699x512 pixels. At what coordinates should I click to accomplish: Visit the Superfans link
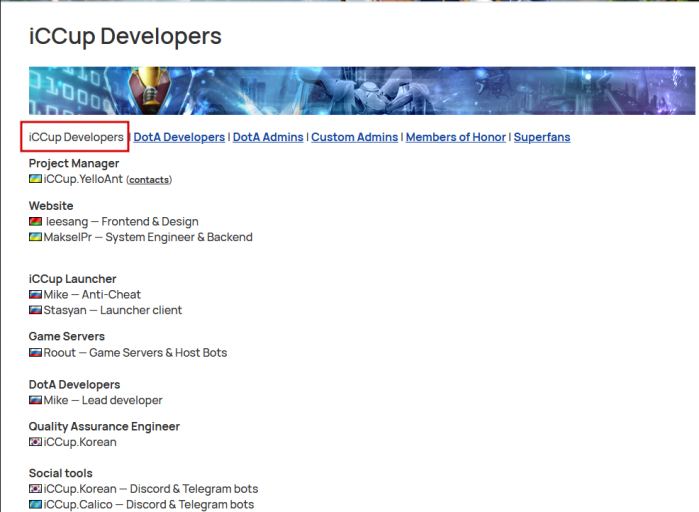(542, 137)
